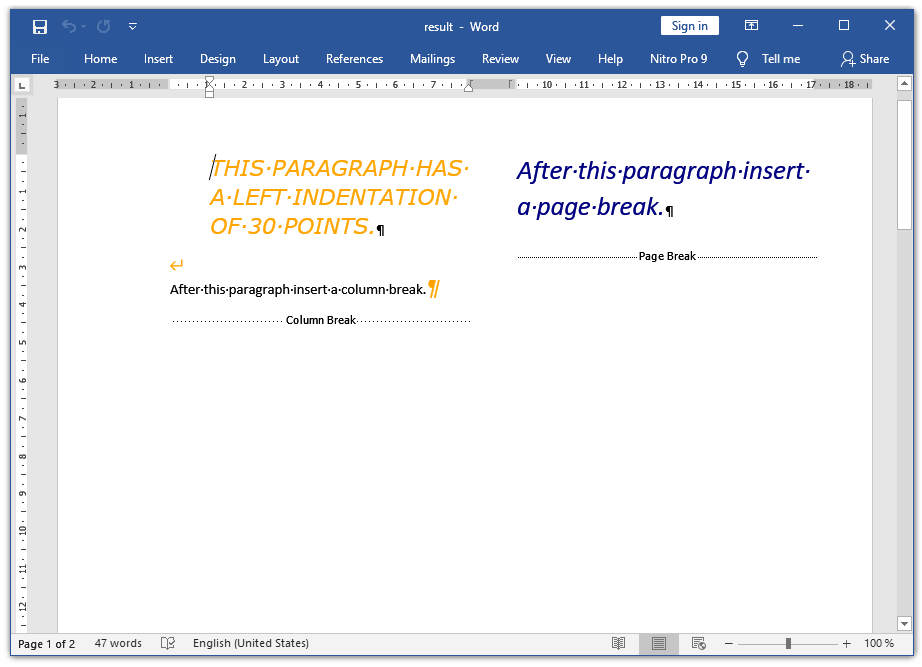Click the vertical scrollbar down arrow

click(904, 623)
